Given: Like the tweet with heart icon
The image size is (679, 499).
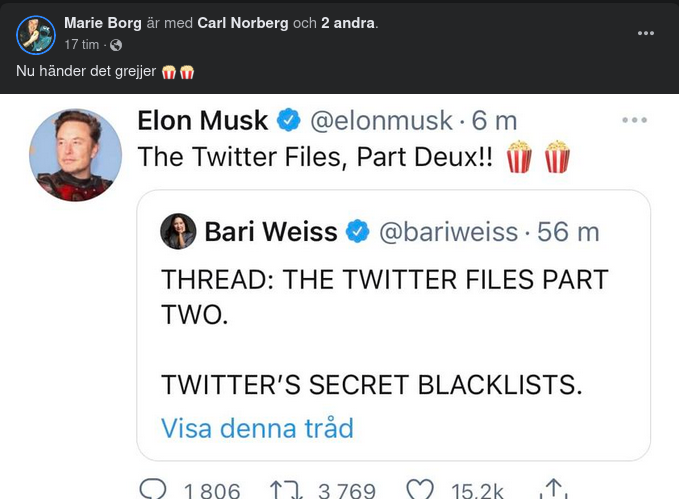Looking at the screenshot, I should (x=421, y=489).
